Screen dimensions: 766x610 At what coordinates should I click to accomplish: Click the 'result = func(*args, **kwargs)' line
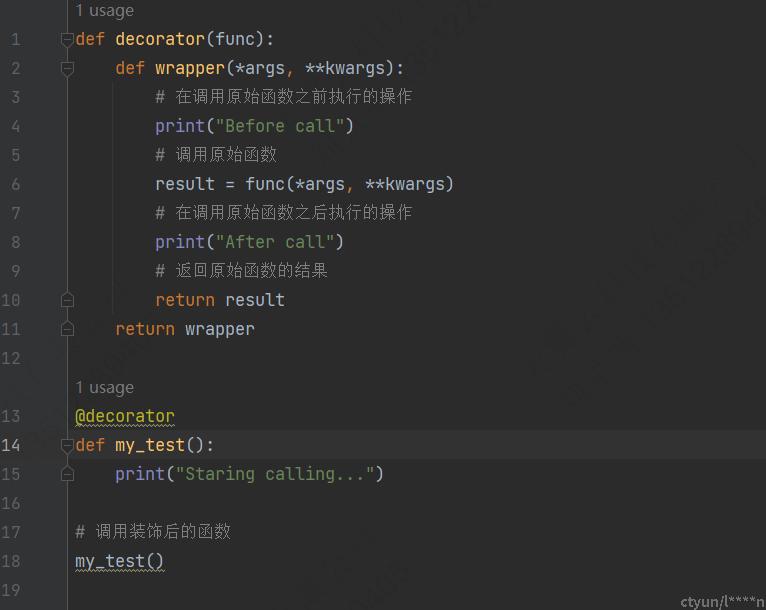(304, 184)
